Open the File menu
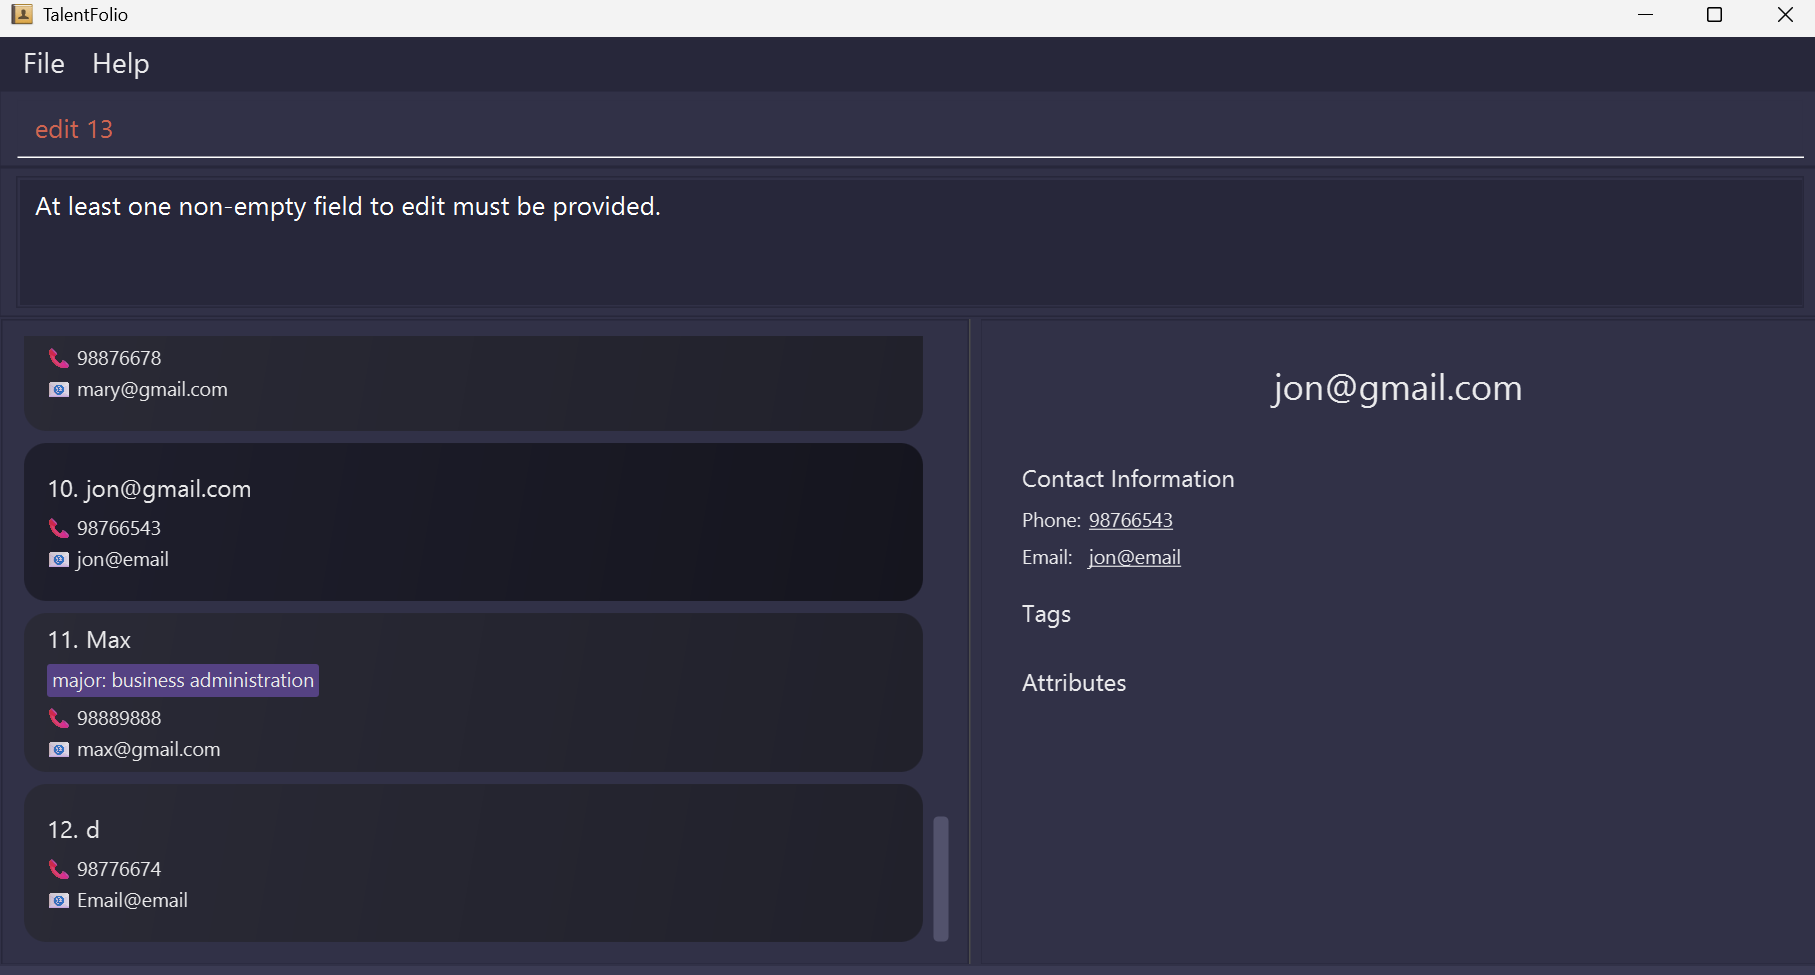1815x975 pixels. point(44,64)
